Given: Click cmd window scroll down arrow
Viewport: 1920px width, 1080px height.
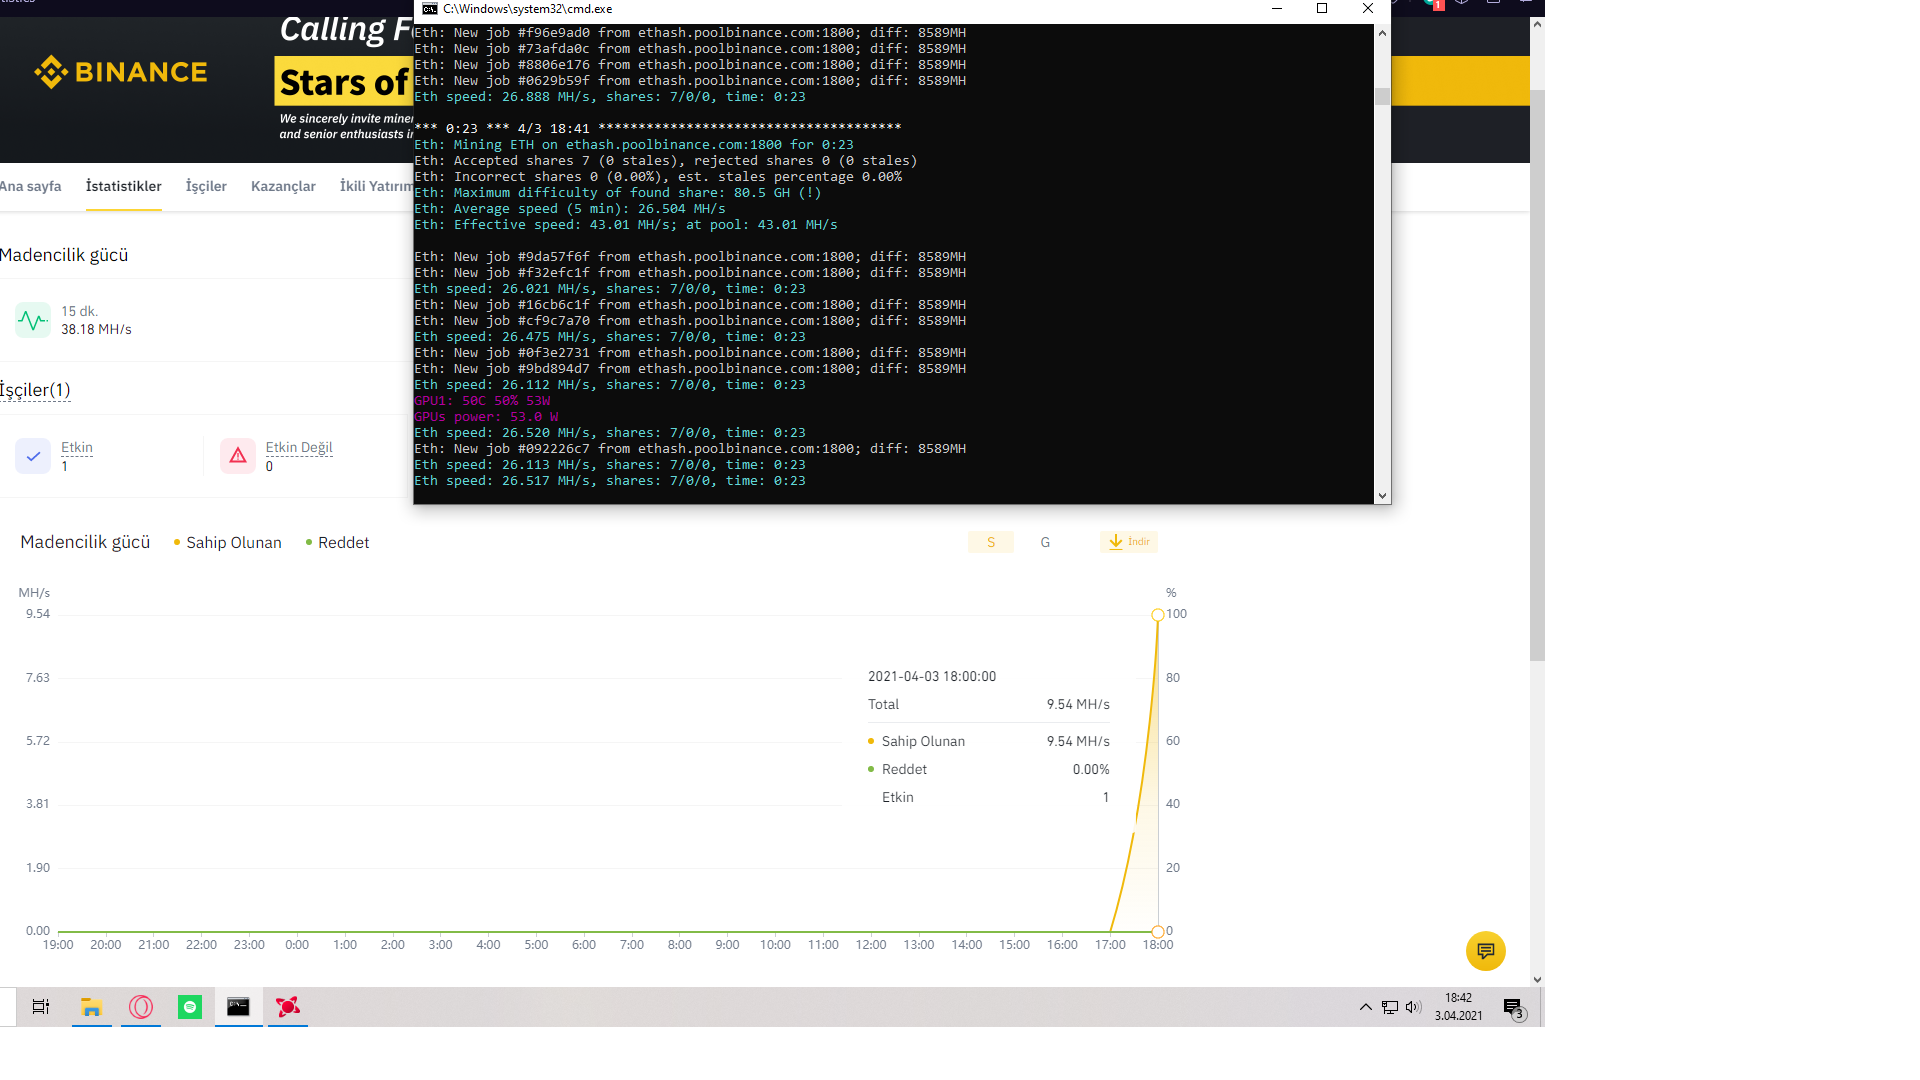Looking at the screenshot, I should point(1382,495).
